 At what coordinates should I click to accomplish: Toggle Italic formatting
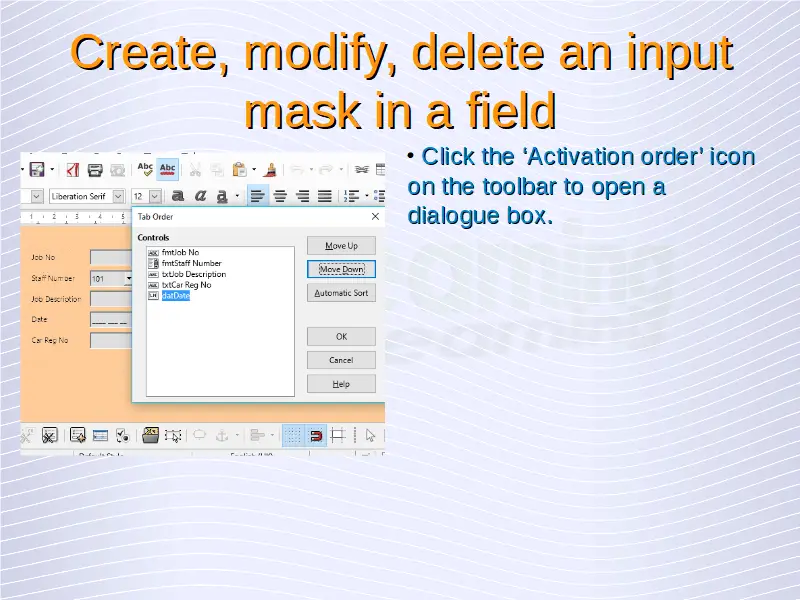(x=200, y=196)
